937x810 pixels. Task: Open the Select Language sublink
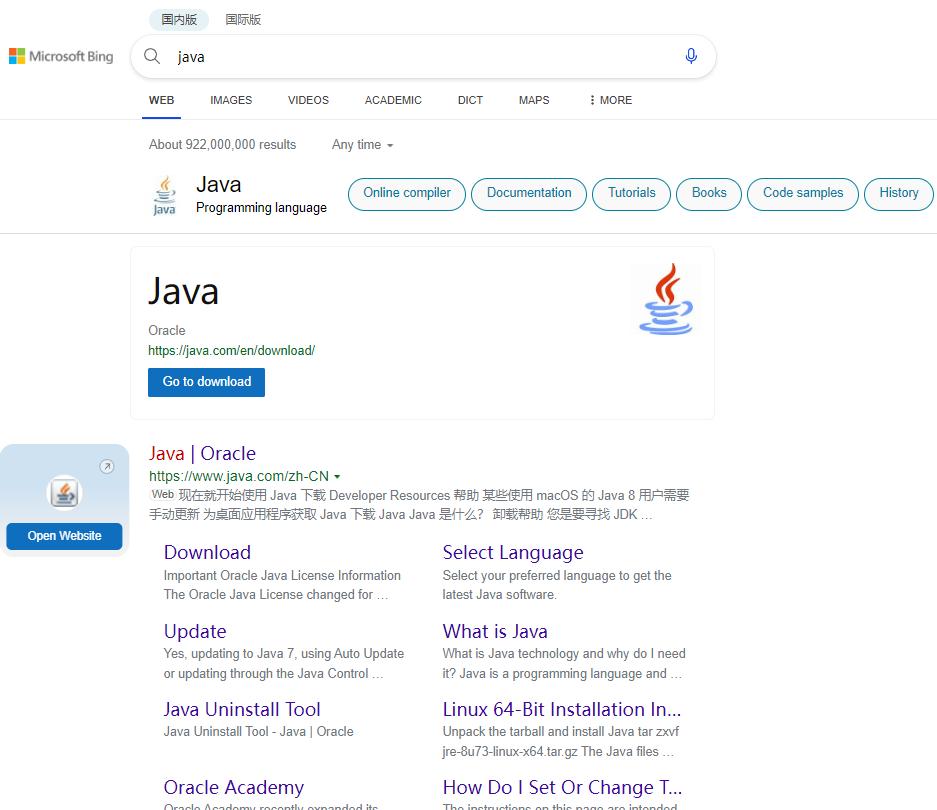pyautogui.click(x=513, y=552)
